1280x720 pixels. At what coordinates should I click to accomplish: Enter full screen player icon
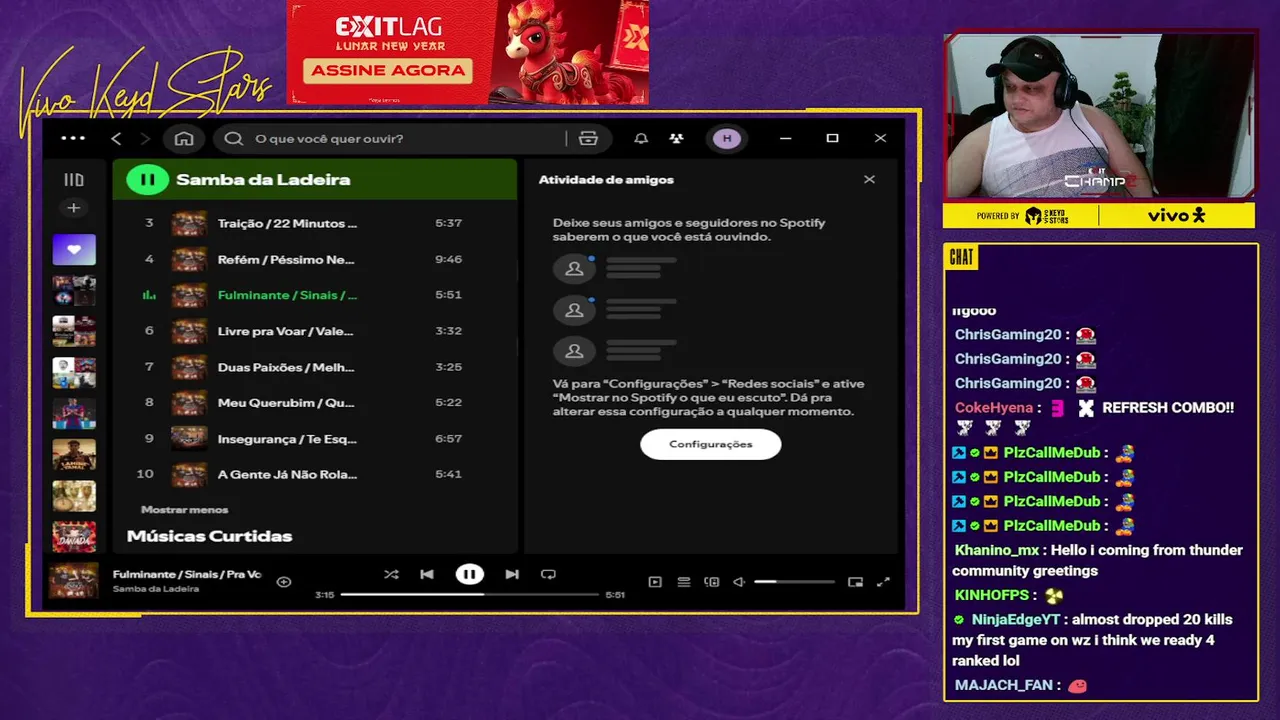coord(883,582)
